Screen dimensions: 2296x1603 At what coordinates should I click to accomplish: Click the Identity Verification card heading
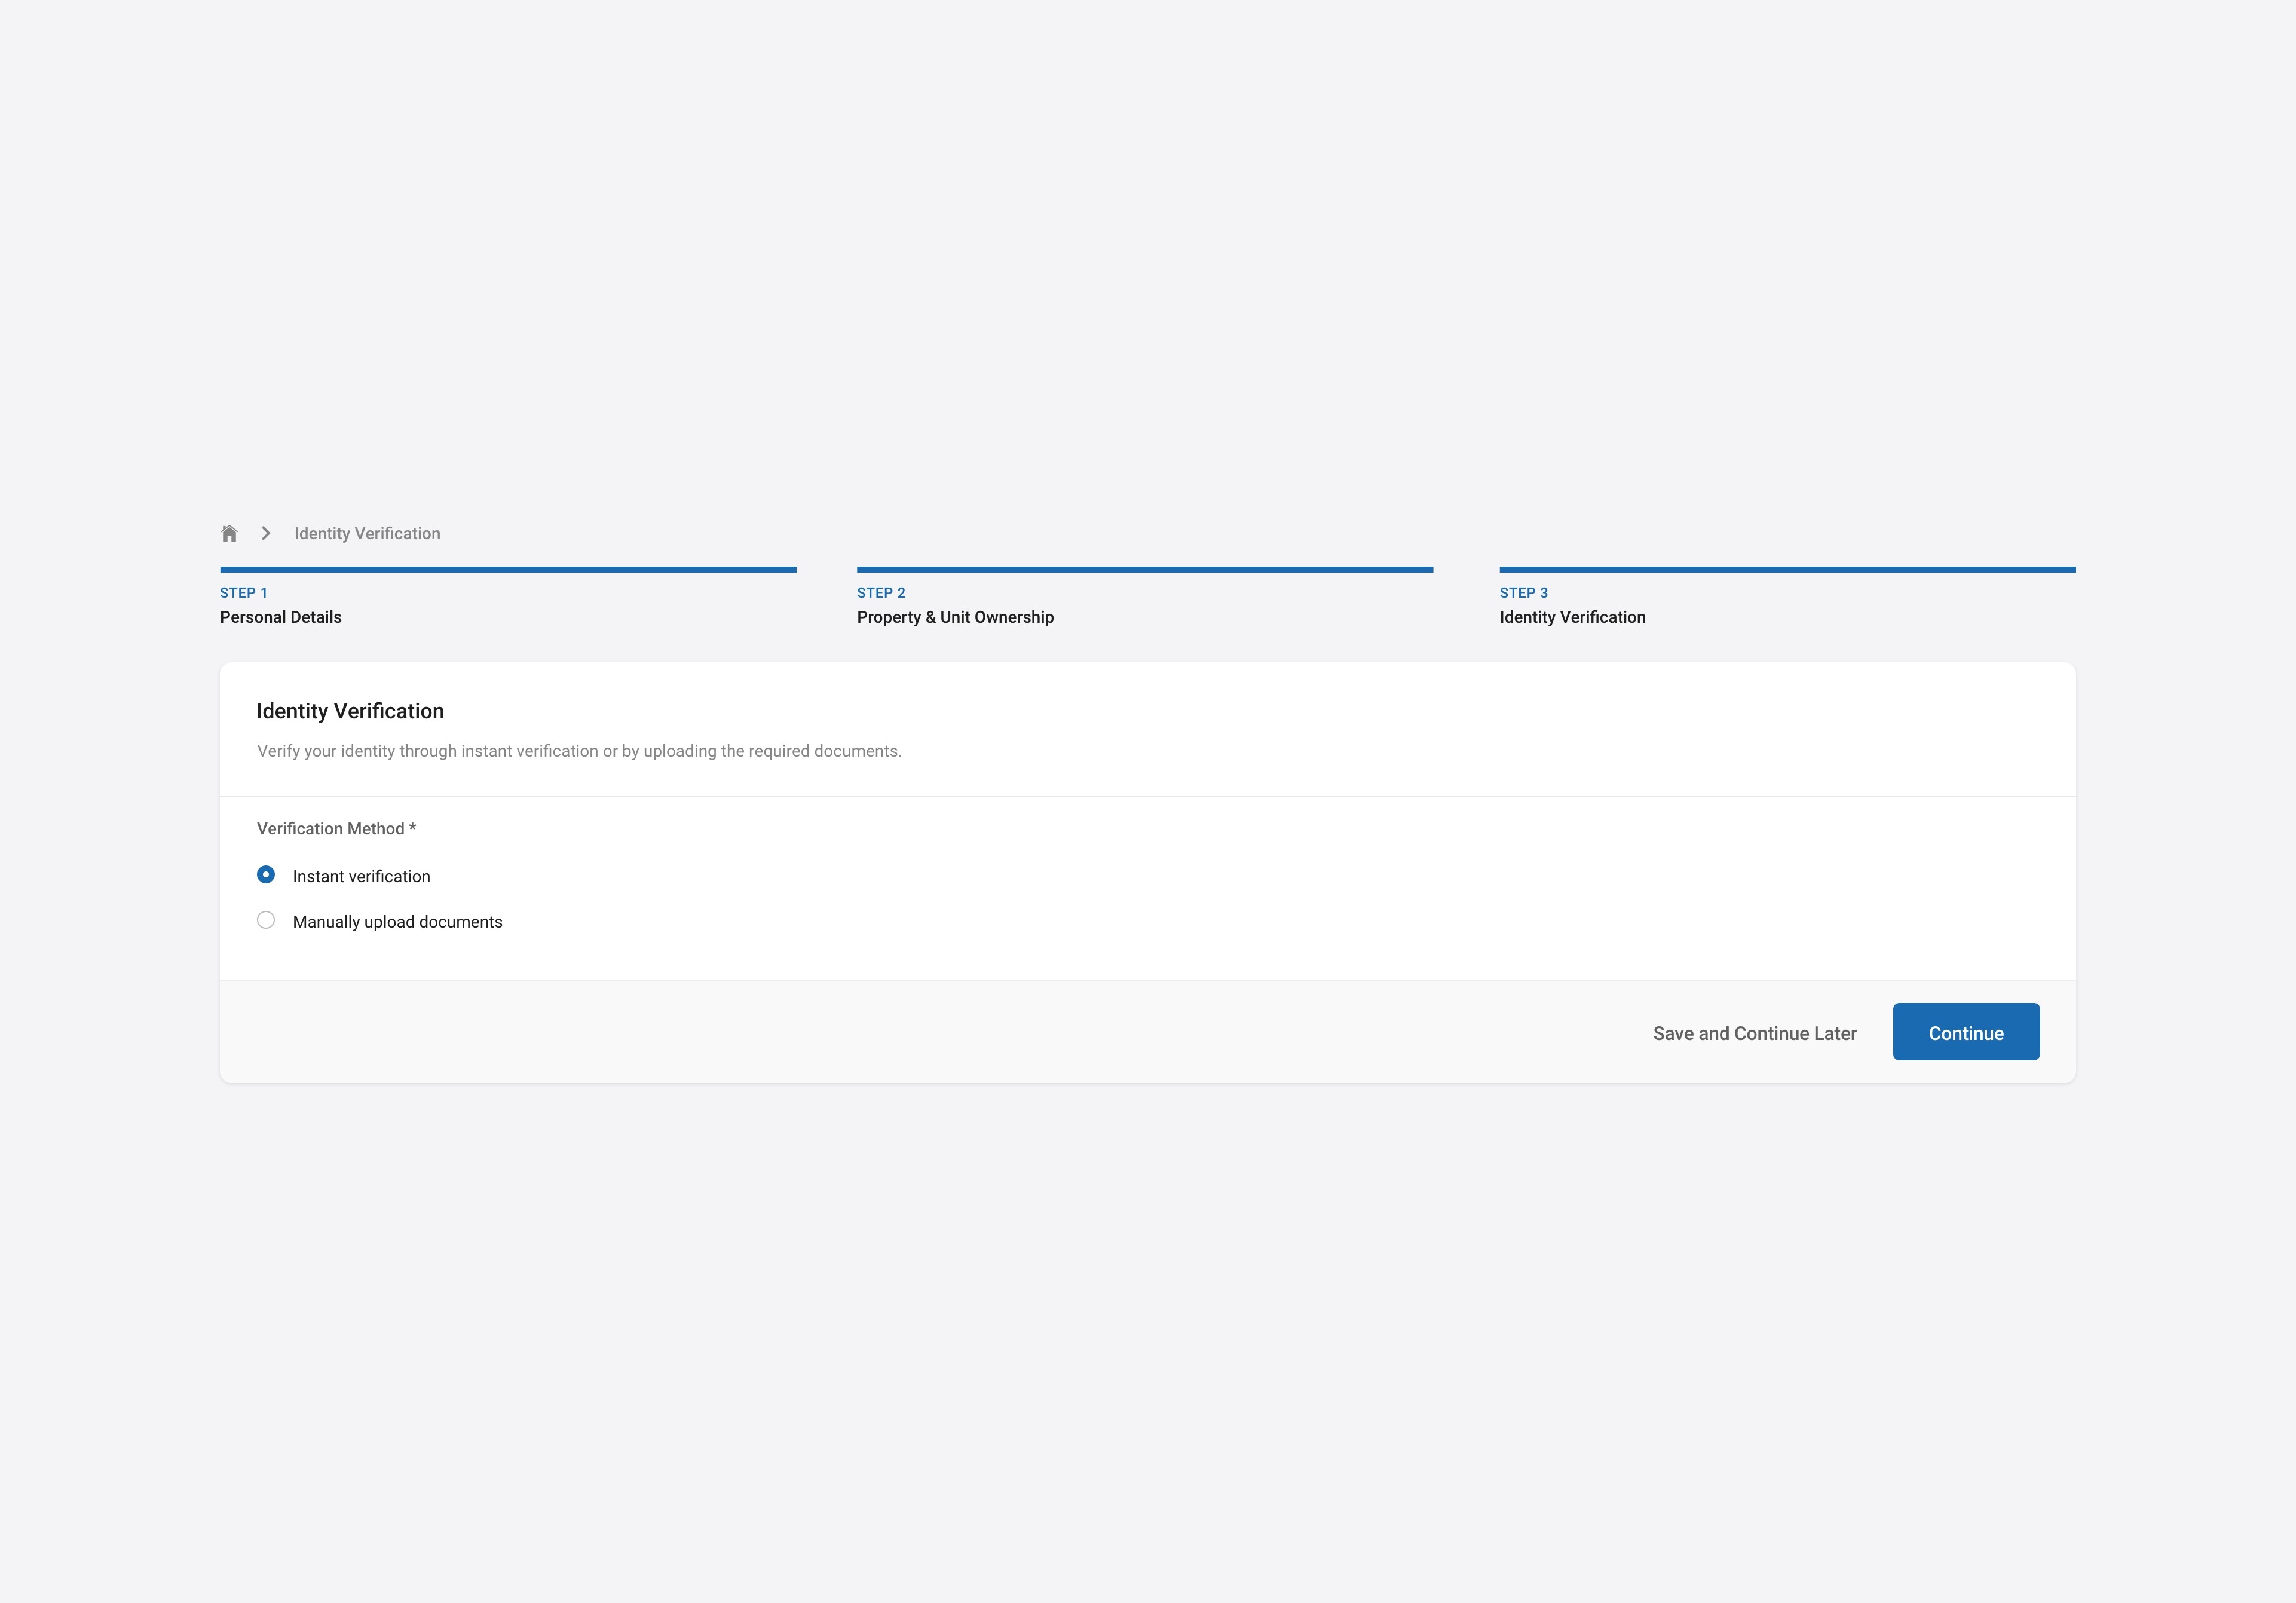tap(350, 711)
